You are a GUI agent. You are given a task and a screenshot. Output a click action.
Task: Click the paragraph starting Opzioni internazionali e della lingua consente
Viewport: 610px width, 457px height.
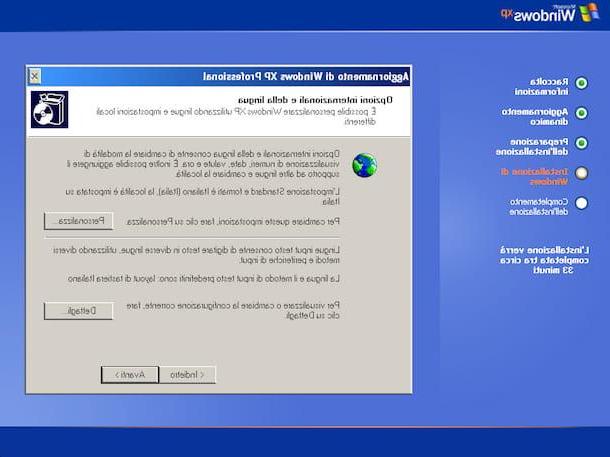point(203,164)
